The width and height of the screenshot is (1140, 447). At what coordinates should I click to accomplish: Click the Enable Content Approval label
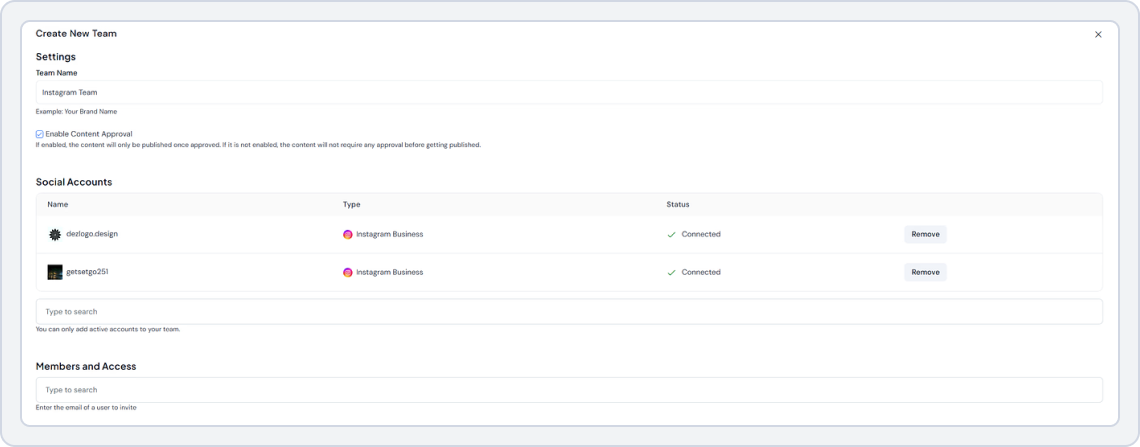click(89, 134)
